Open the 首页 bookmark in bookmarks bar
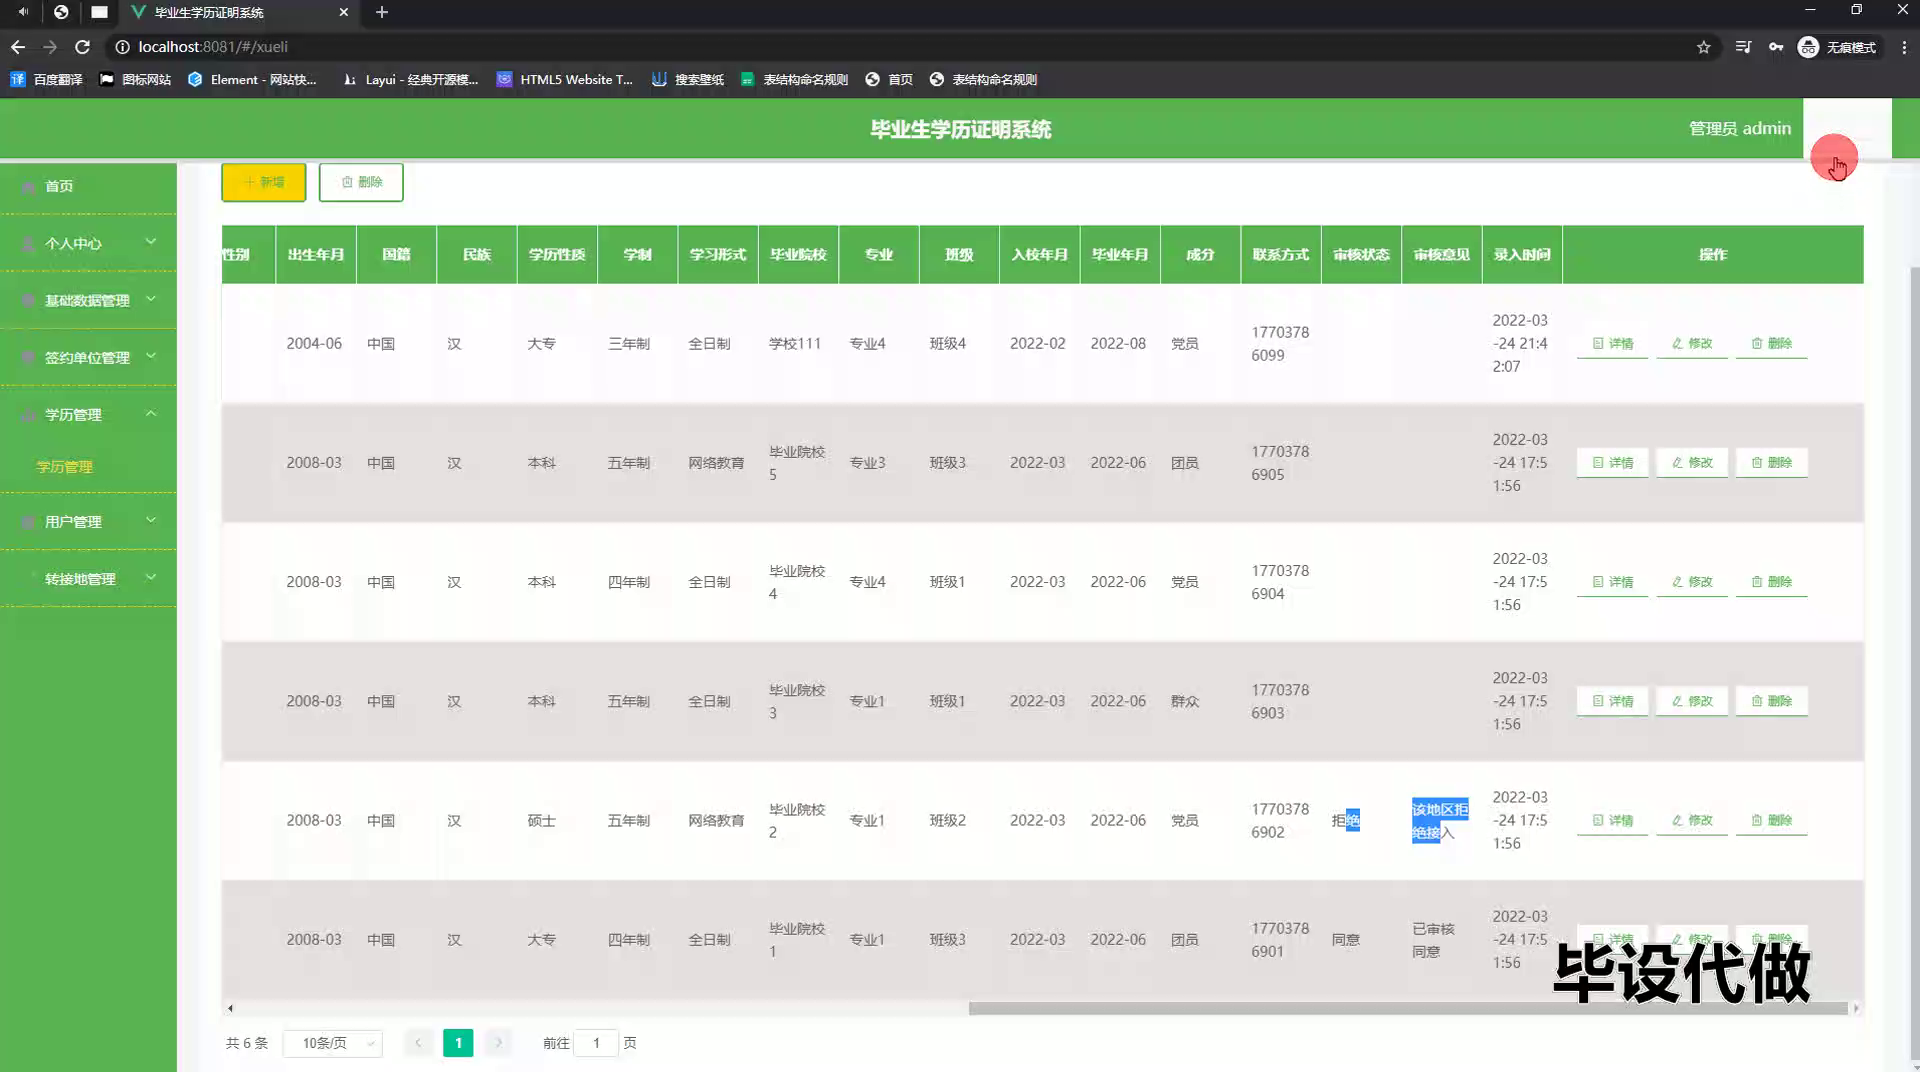 click(x=889, y=79)
